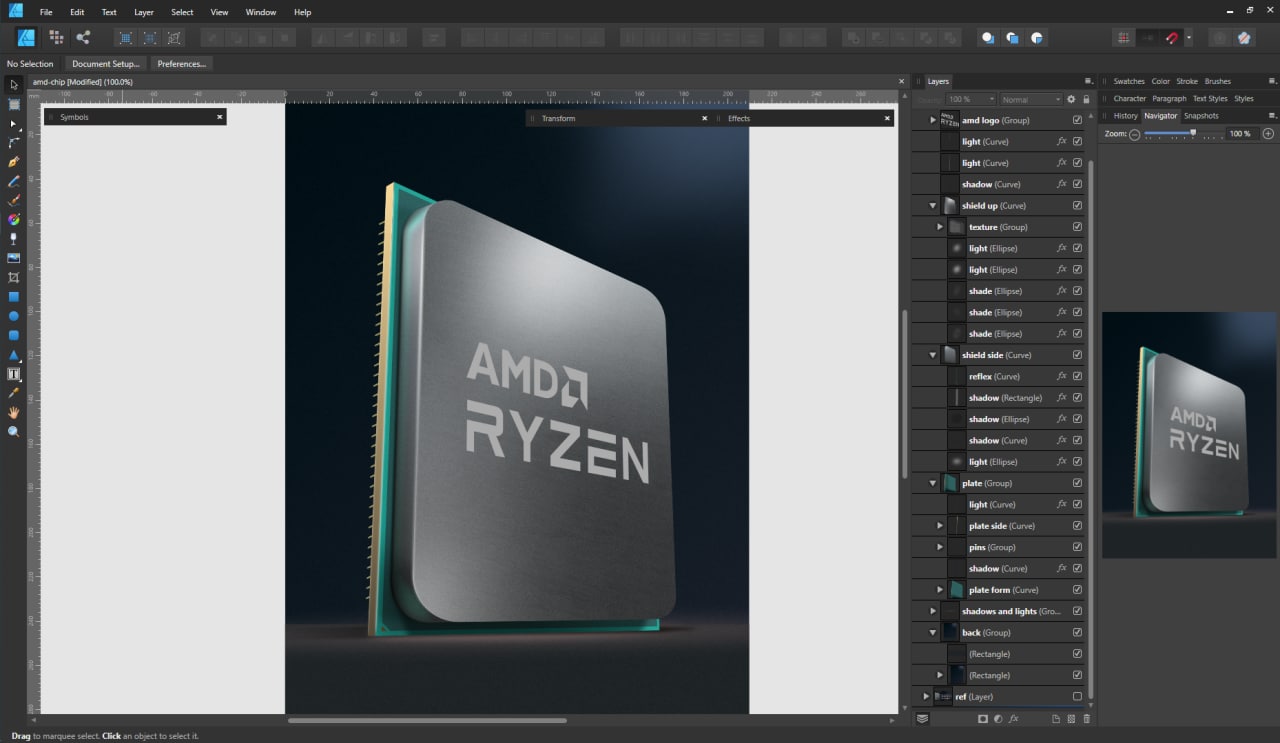This screenshot has height=743, width=1280.
Task: Expand the pins group
Action: click(940, 547)
